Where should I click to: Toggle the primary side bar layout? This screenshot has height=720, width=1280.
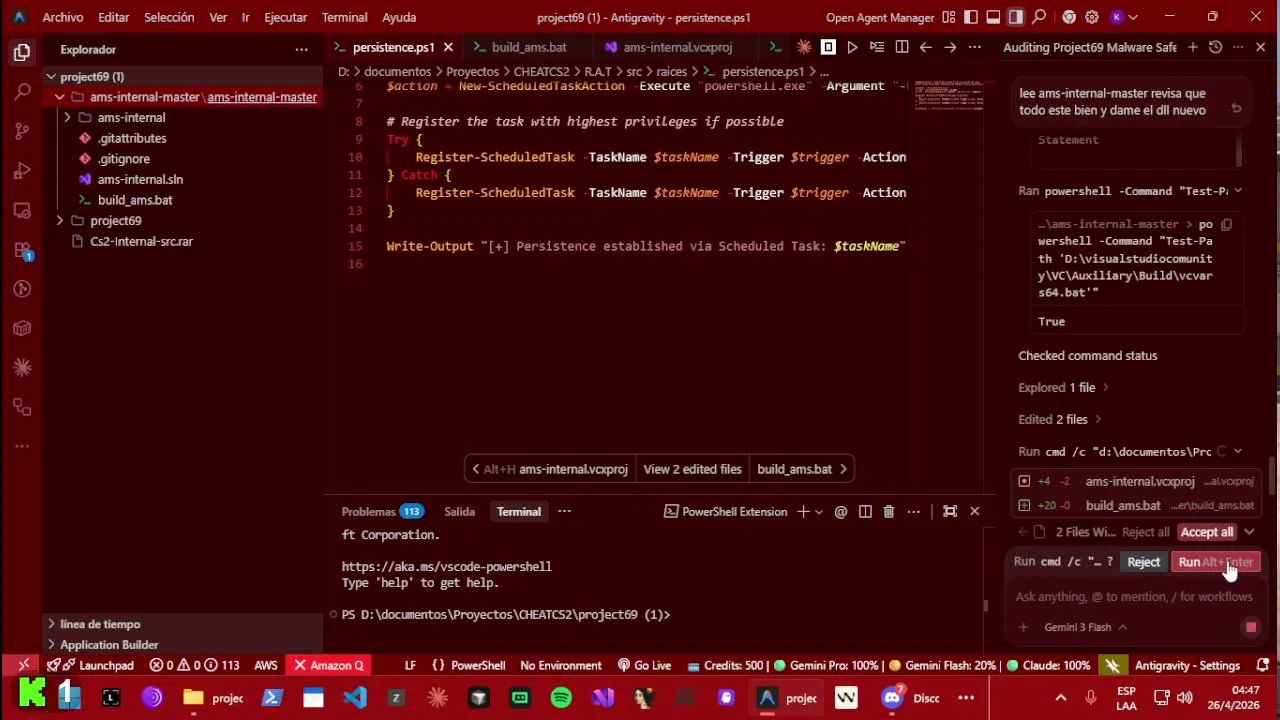pyautogui.click(x=970, y=17)
